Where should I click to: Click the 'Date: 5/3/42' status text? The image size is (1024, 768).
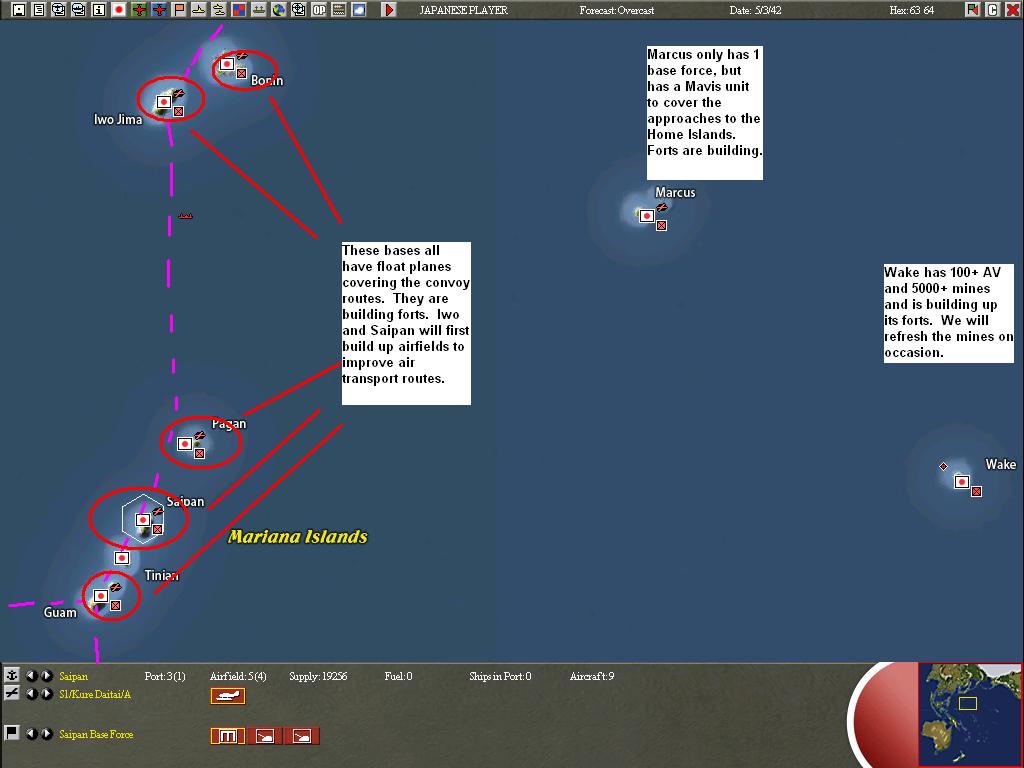pos(755,10)
